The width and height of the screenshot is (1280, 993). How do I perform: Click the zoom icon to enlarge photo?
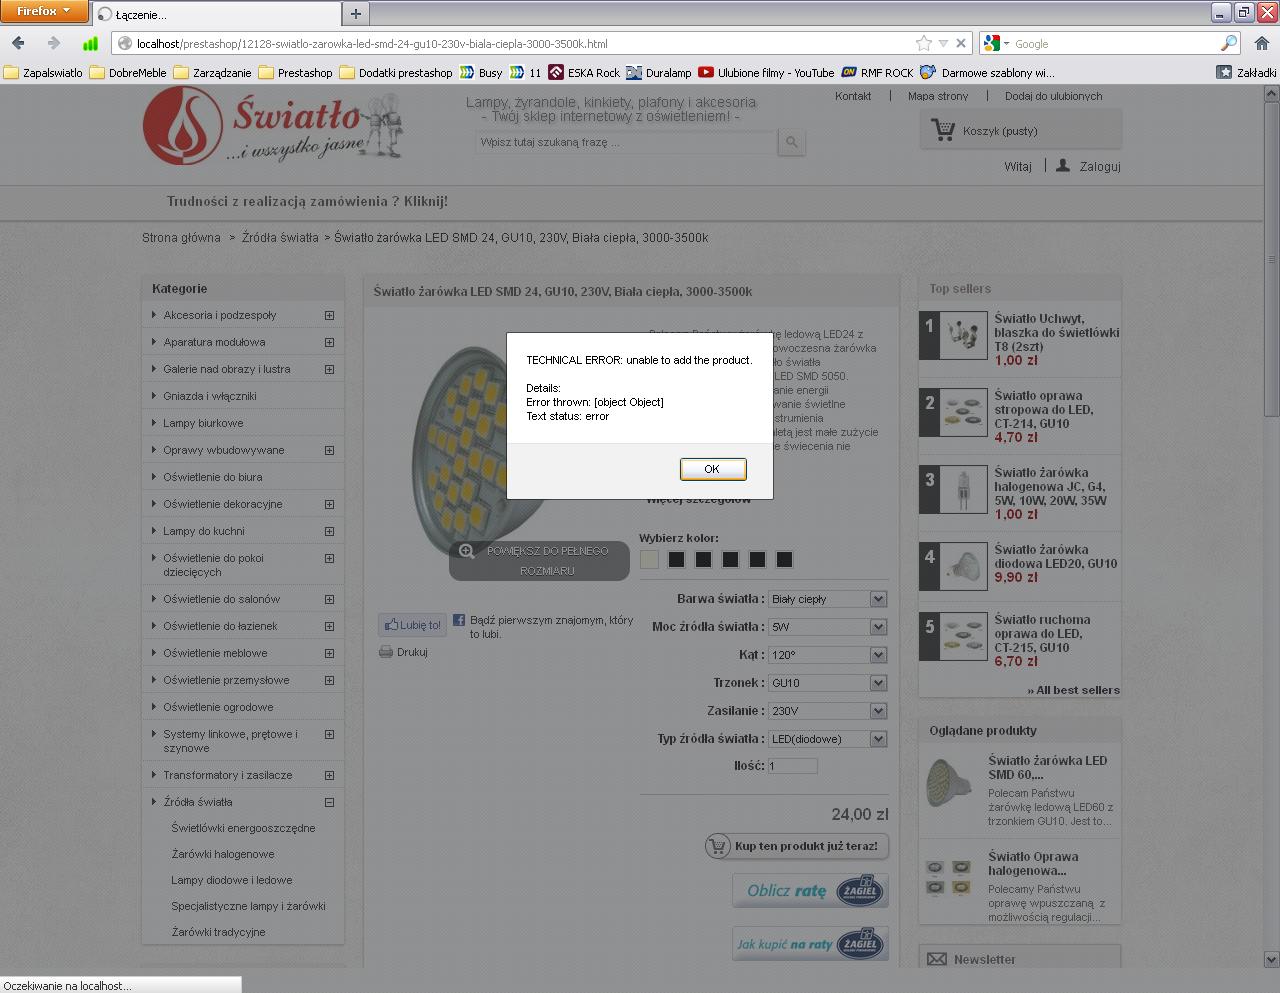(466, 551)
